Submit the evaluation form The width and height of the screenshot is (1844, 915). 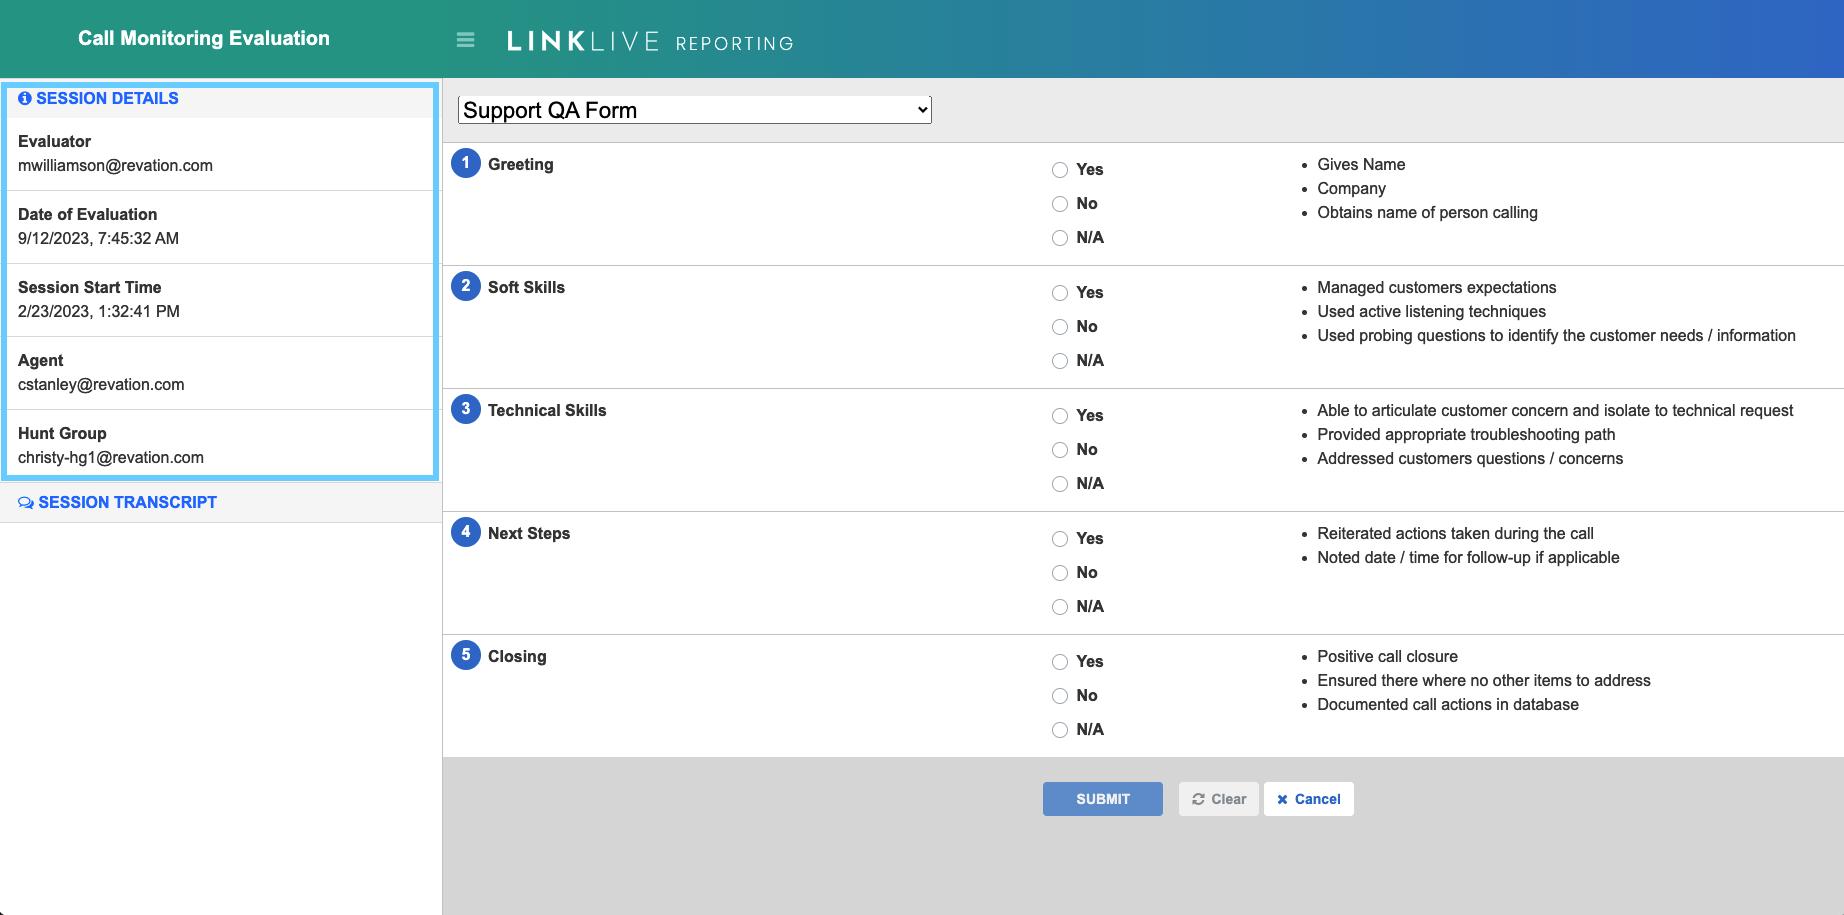[x=1102, y=799]
